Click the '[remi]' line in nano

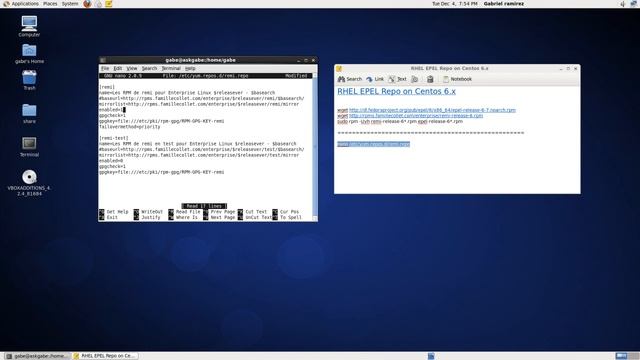(107, 87)
